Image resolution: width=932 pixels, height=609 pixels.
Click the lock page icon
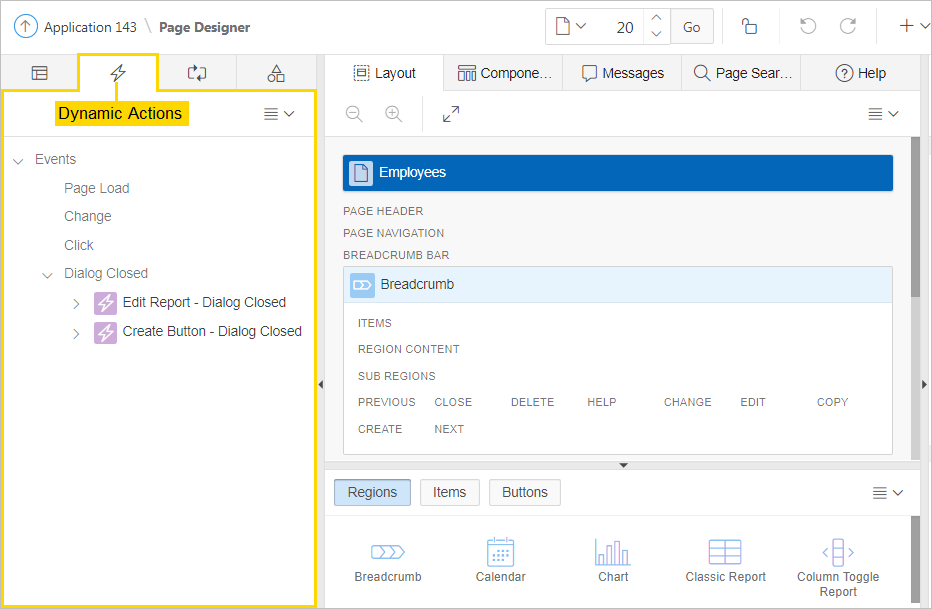pyautogui.click(x=749, y=27)
